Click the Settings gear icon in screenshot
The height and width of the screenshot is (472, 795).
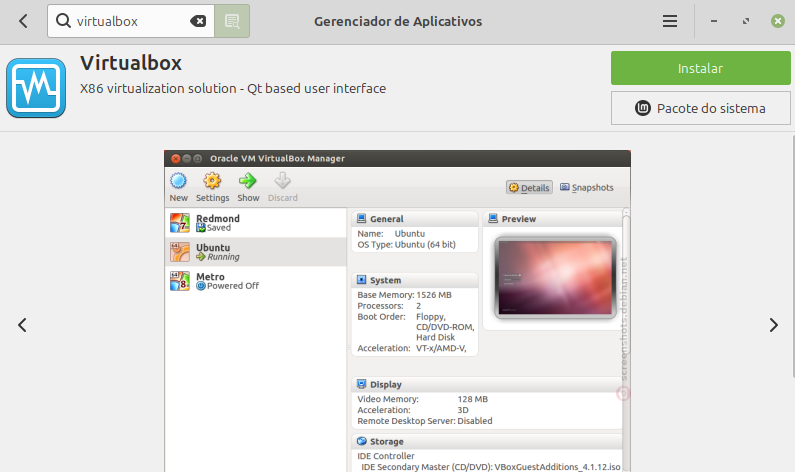[x=211, y=182]
